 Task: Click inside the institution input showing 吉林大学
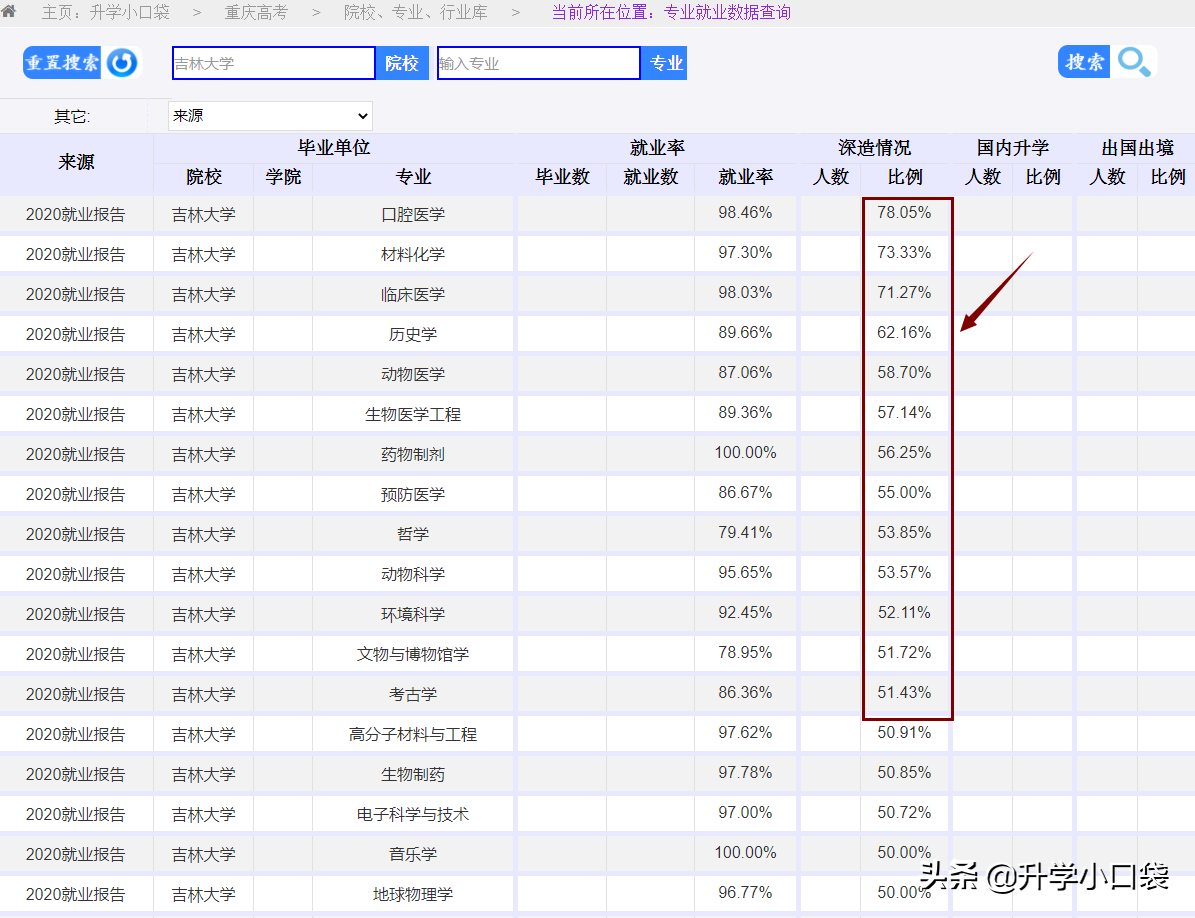tap(272, 62)
